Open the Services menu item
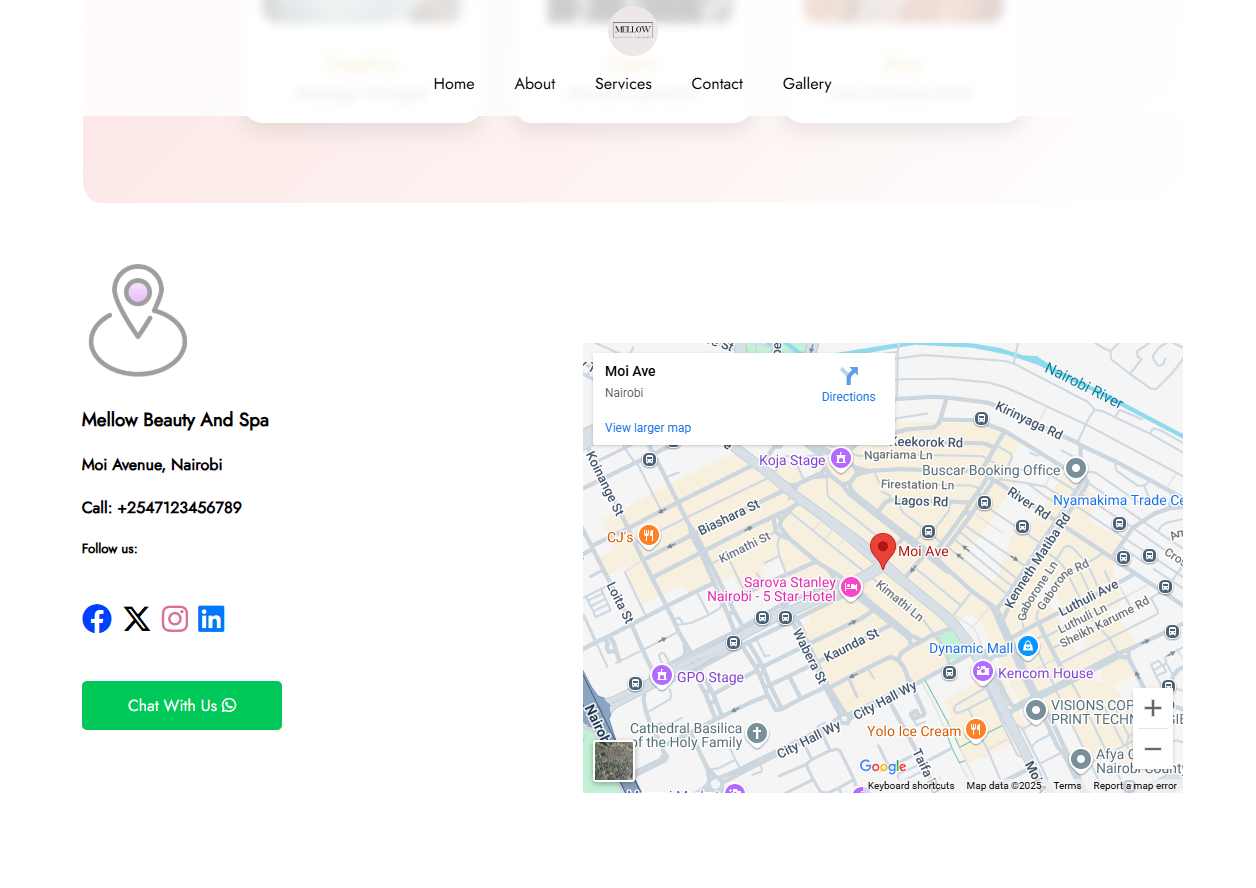Image resolution: width=1256 pixels, height=888 pixels. 623,84
